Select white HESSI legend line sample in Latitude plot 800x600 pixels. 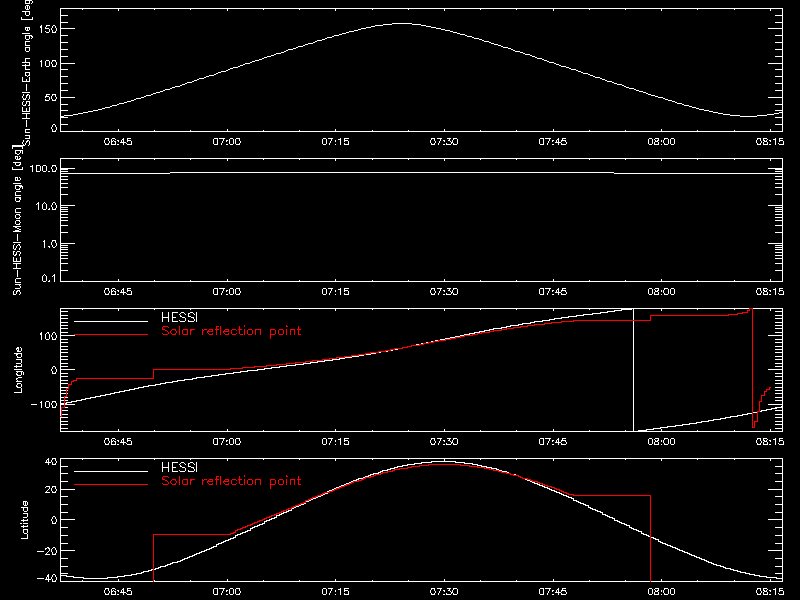(111, 471)
